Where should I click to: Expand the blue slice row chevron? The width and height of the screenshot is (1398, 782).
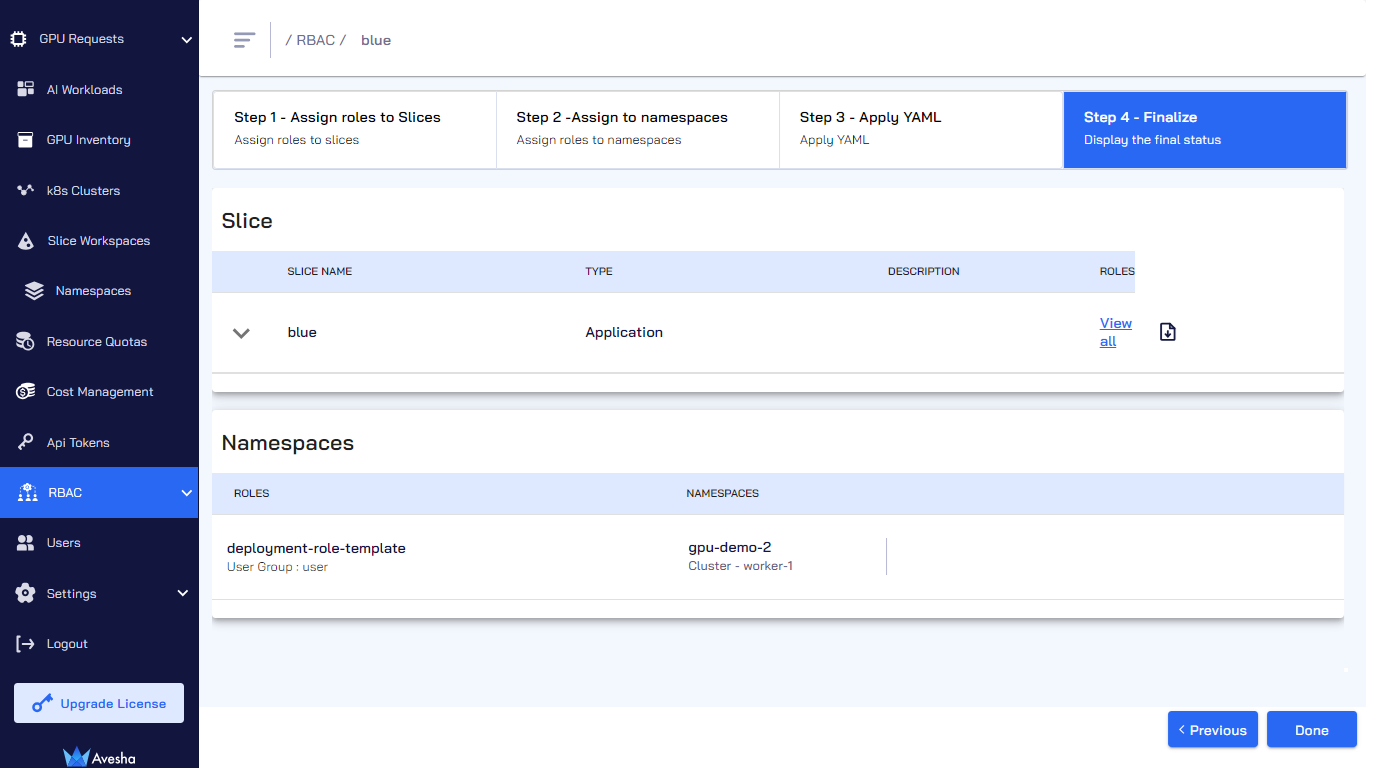pos(241,333)
